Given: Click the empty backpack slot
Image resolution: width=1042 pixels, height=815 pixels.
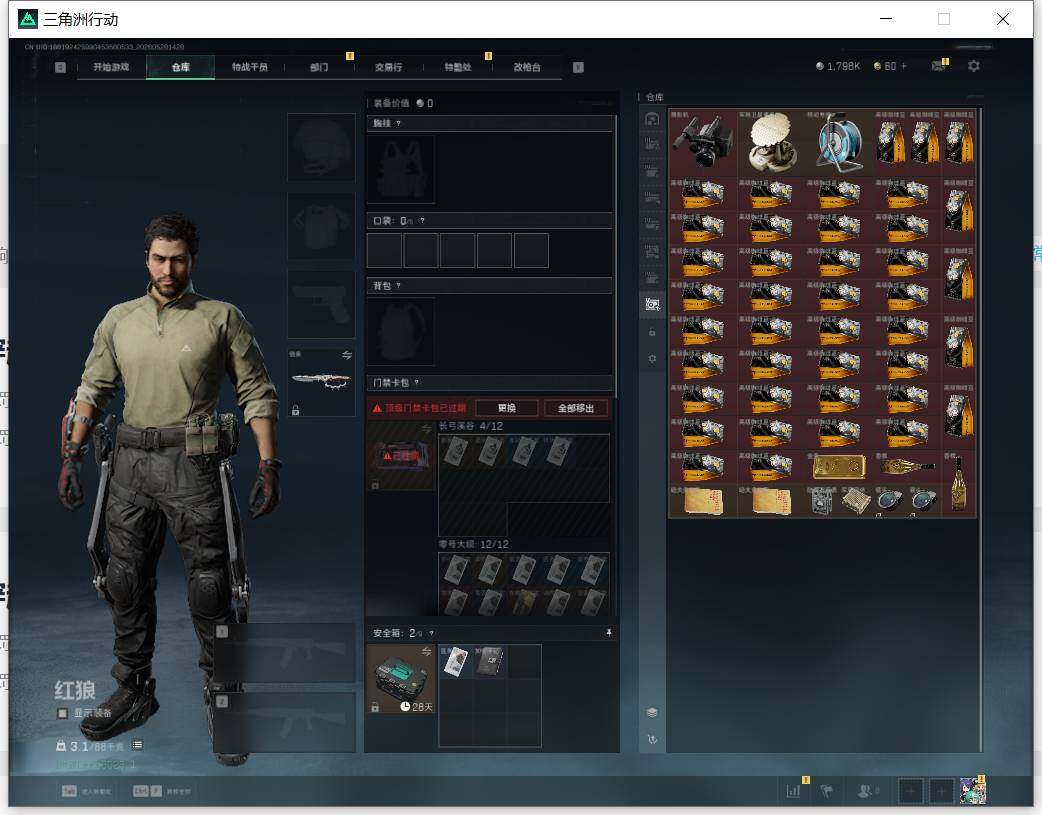Looking at the screenshot, I should click(401, 331).
